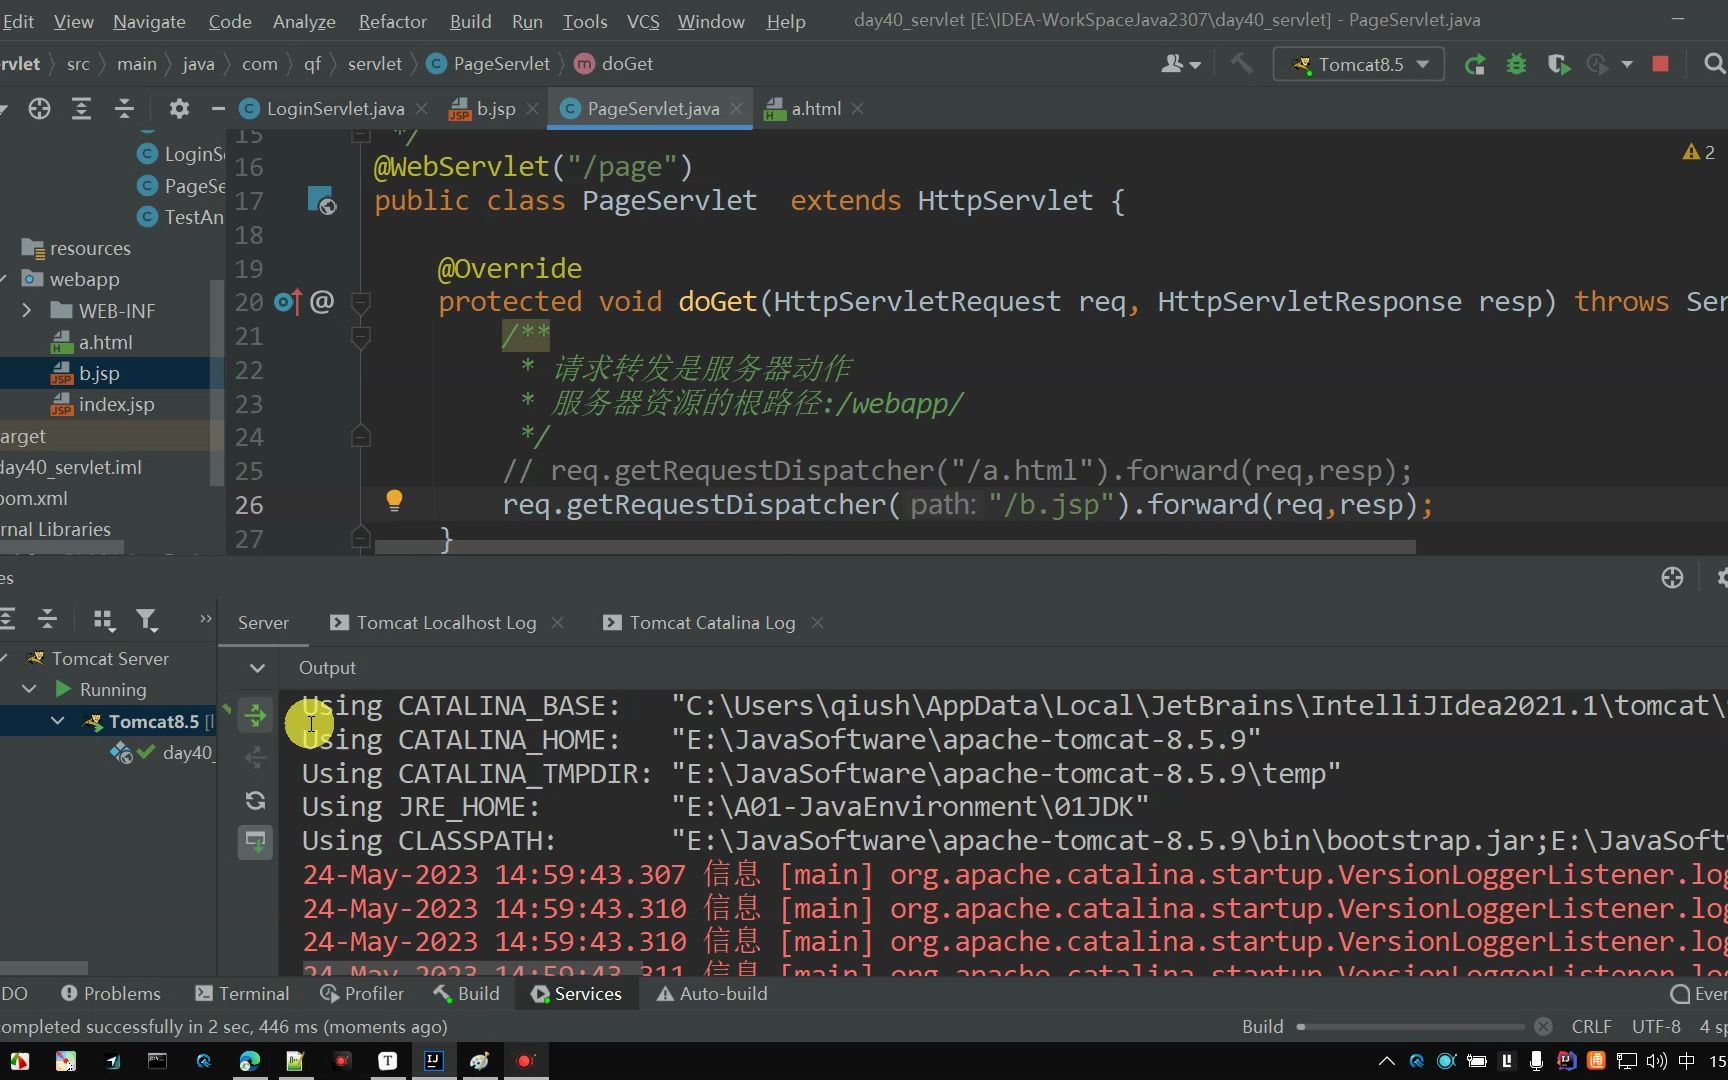Open Project panel settings gear
Screen dimensions: 1728x1080
[179, 109]
